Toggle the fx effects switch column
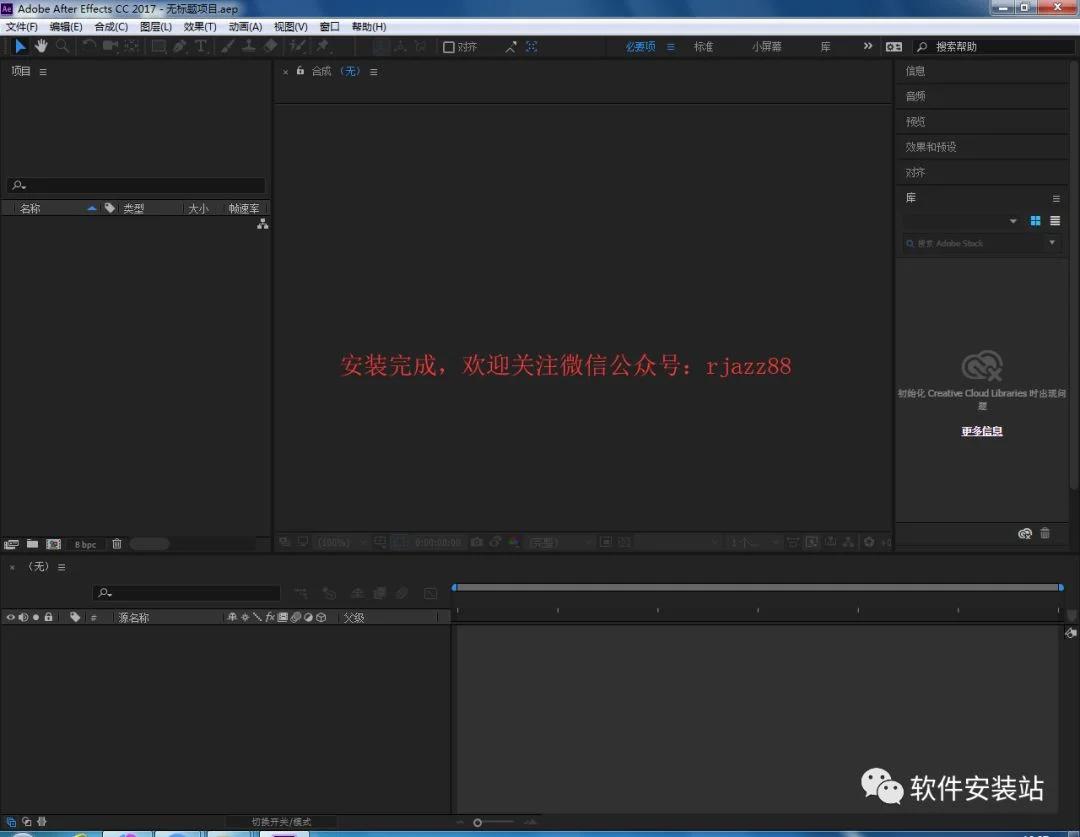 tap(270, 617)
